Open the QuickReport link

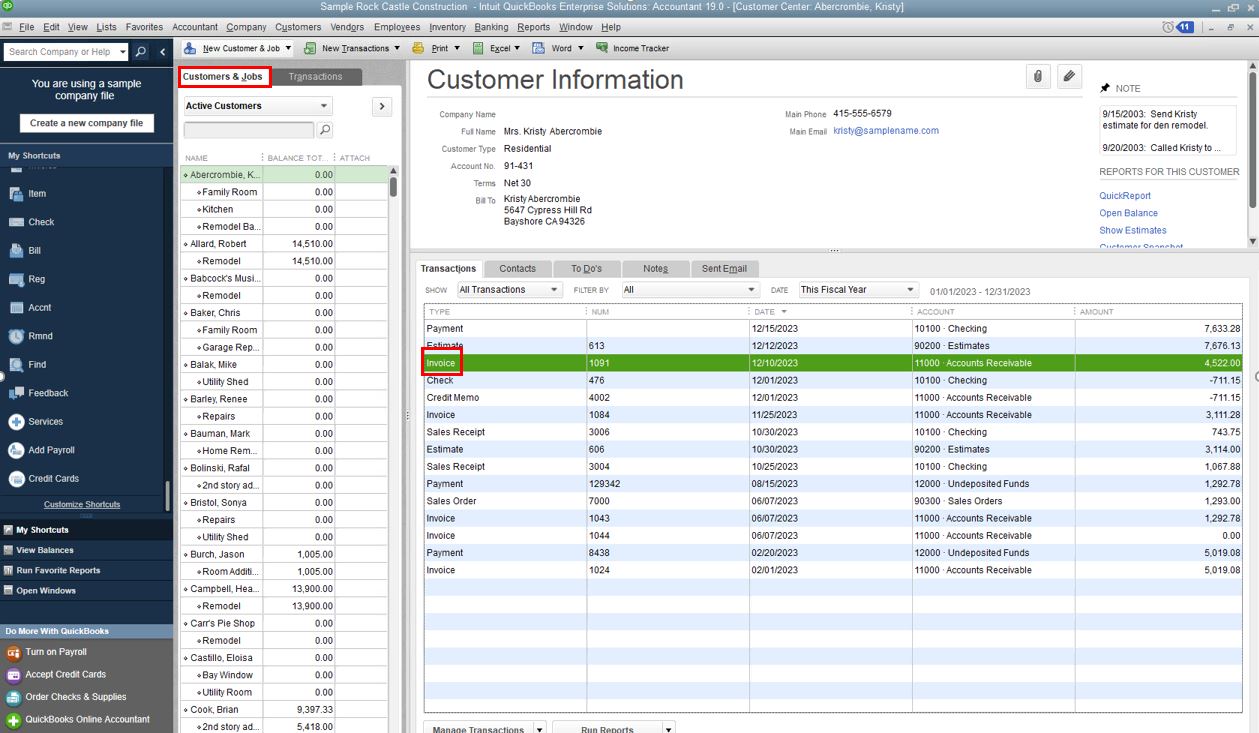(x=1125, y=196)
